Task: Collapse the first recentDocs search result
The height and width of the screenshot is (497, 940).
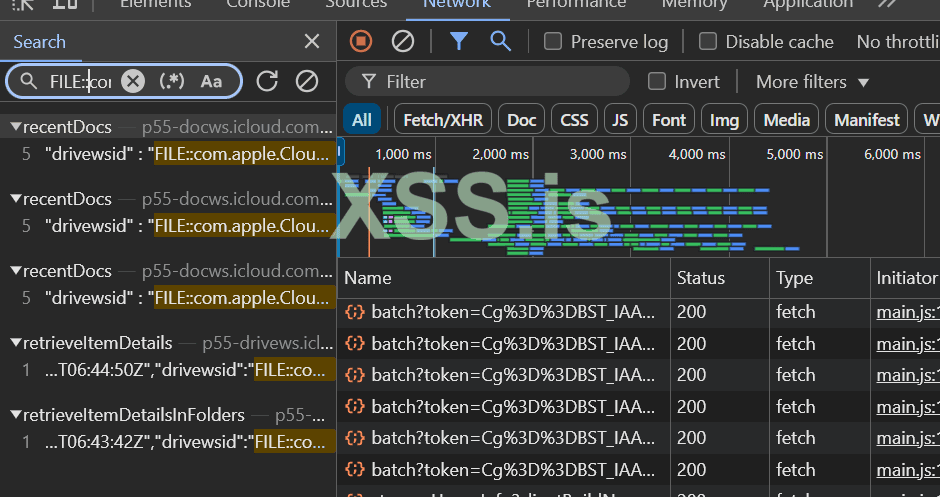Action: pyautogui.click(x=16, y=127)
